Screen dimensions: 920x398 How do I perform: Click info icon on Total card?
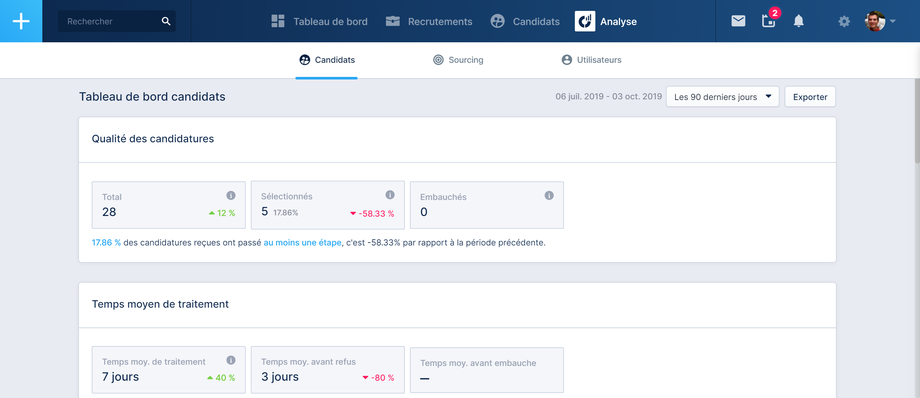[231, 195]
